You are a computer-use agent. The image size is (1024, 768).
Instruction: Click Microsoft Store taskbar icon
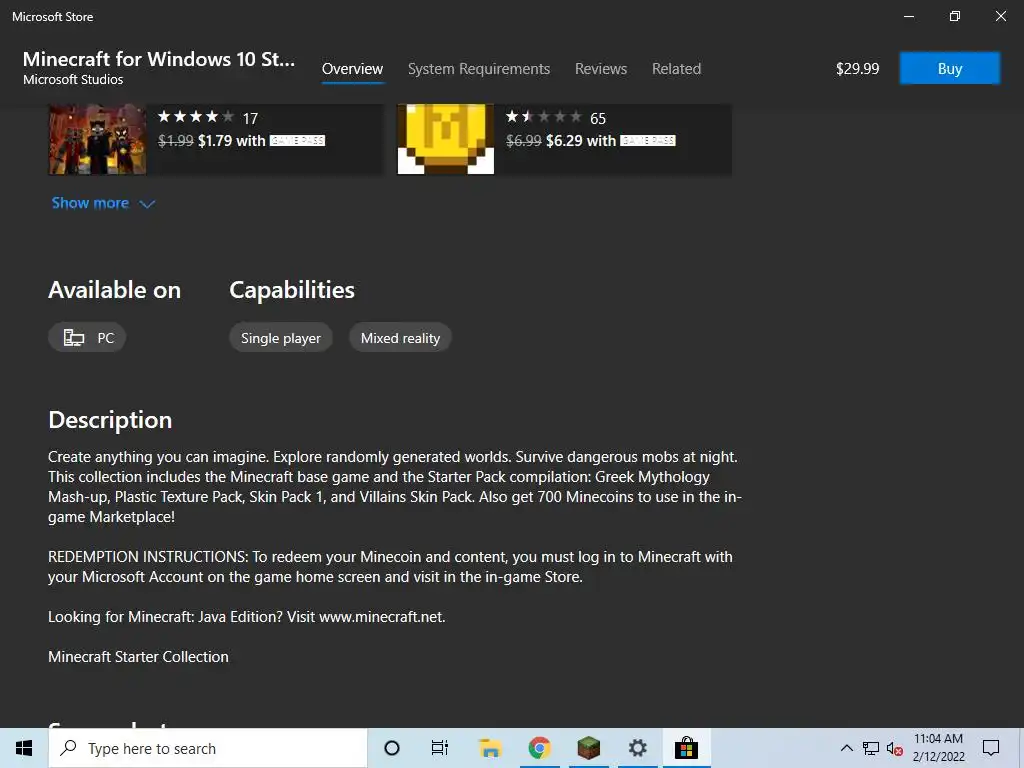click(x=686, y=748)
